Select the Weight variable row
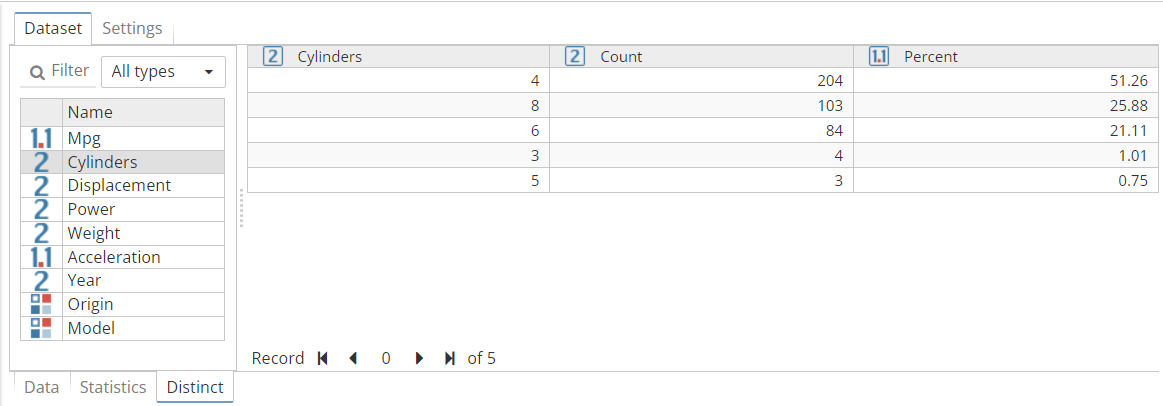The image size is (1163, 406). coord(94,233)
